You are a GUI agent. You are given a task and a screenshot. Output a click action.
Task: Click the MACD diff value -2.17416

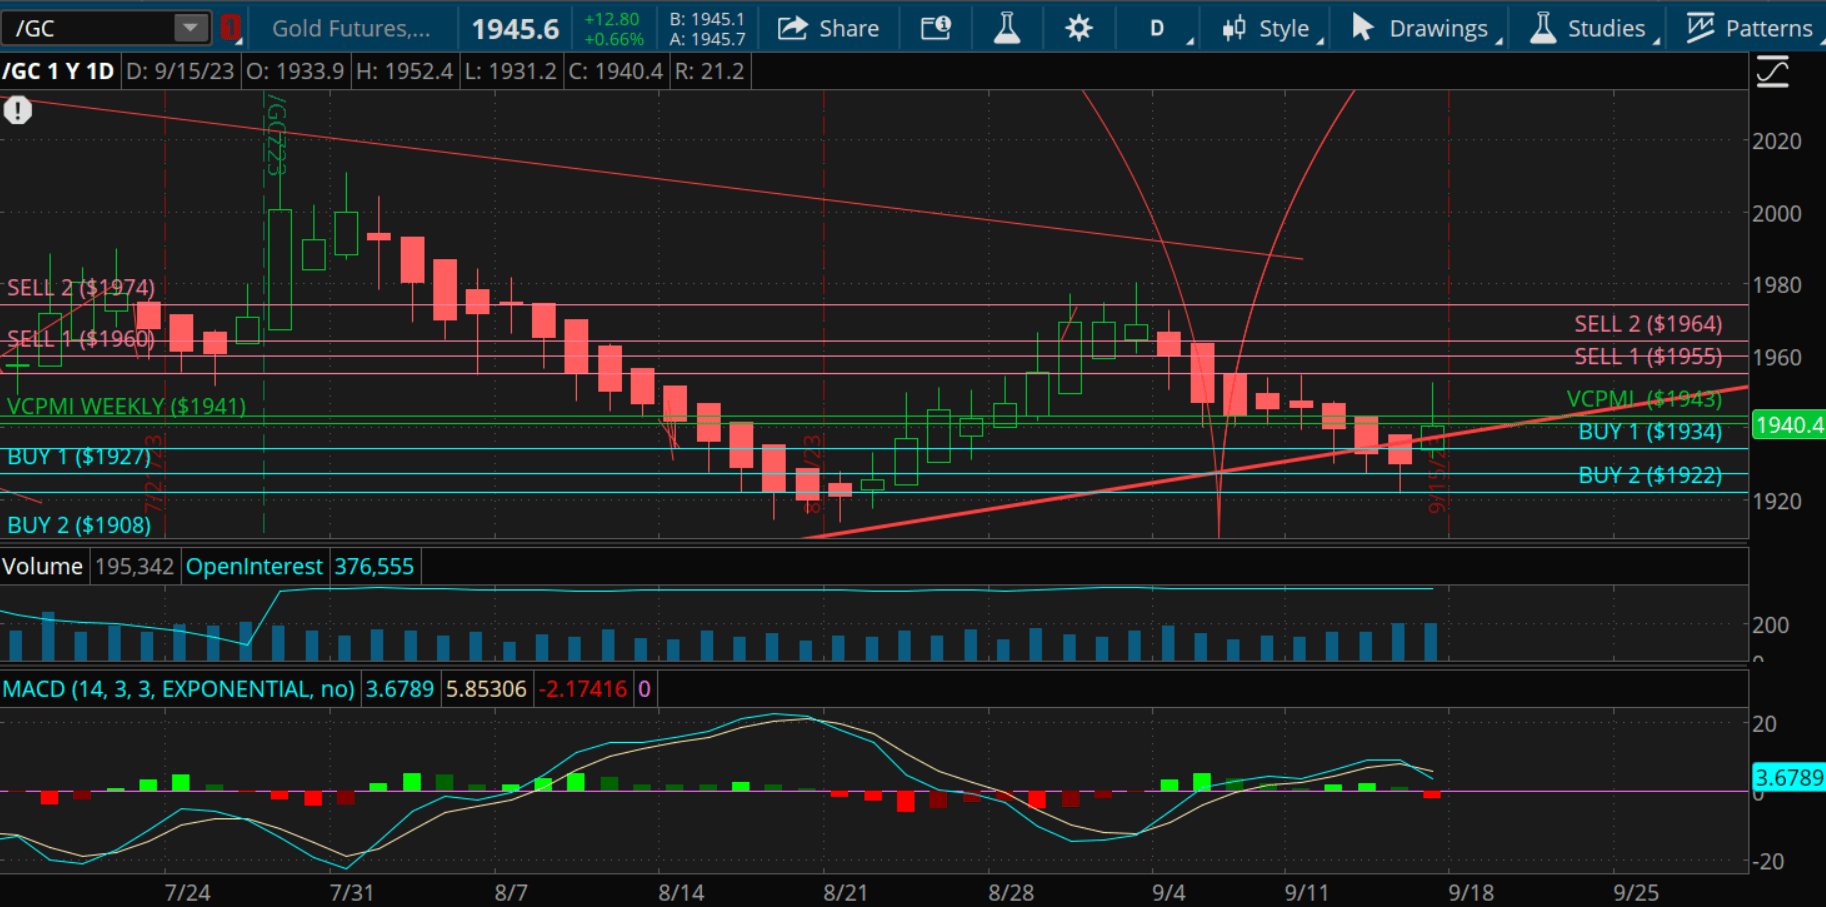coord(583,689)
